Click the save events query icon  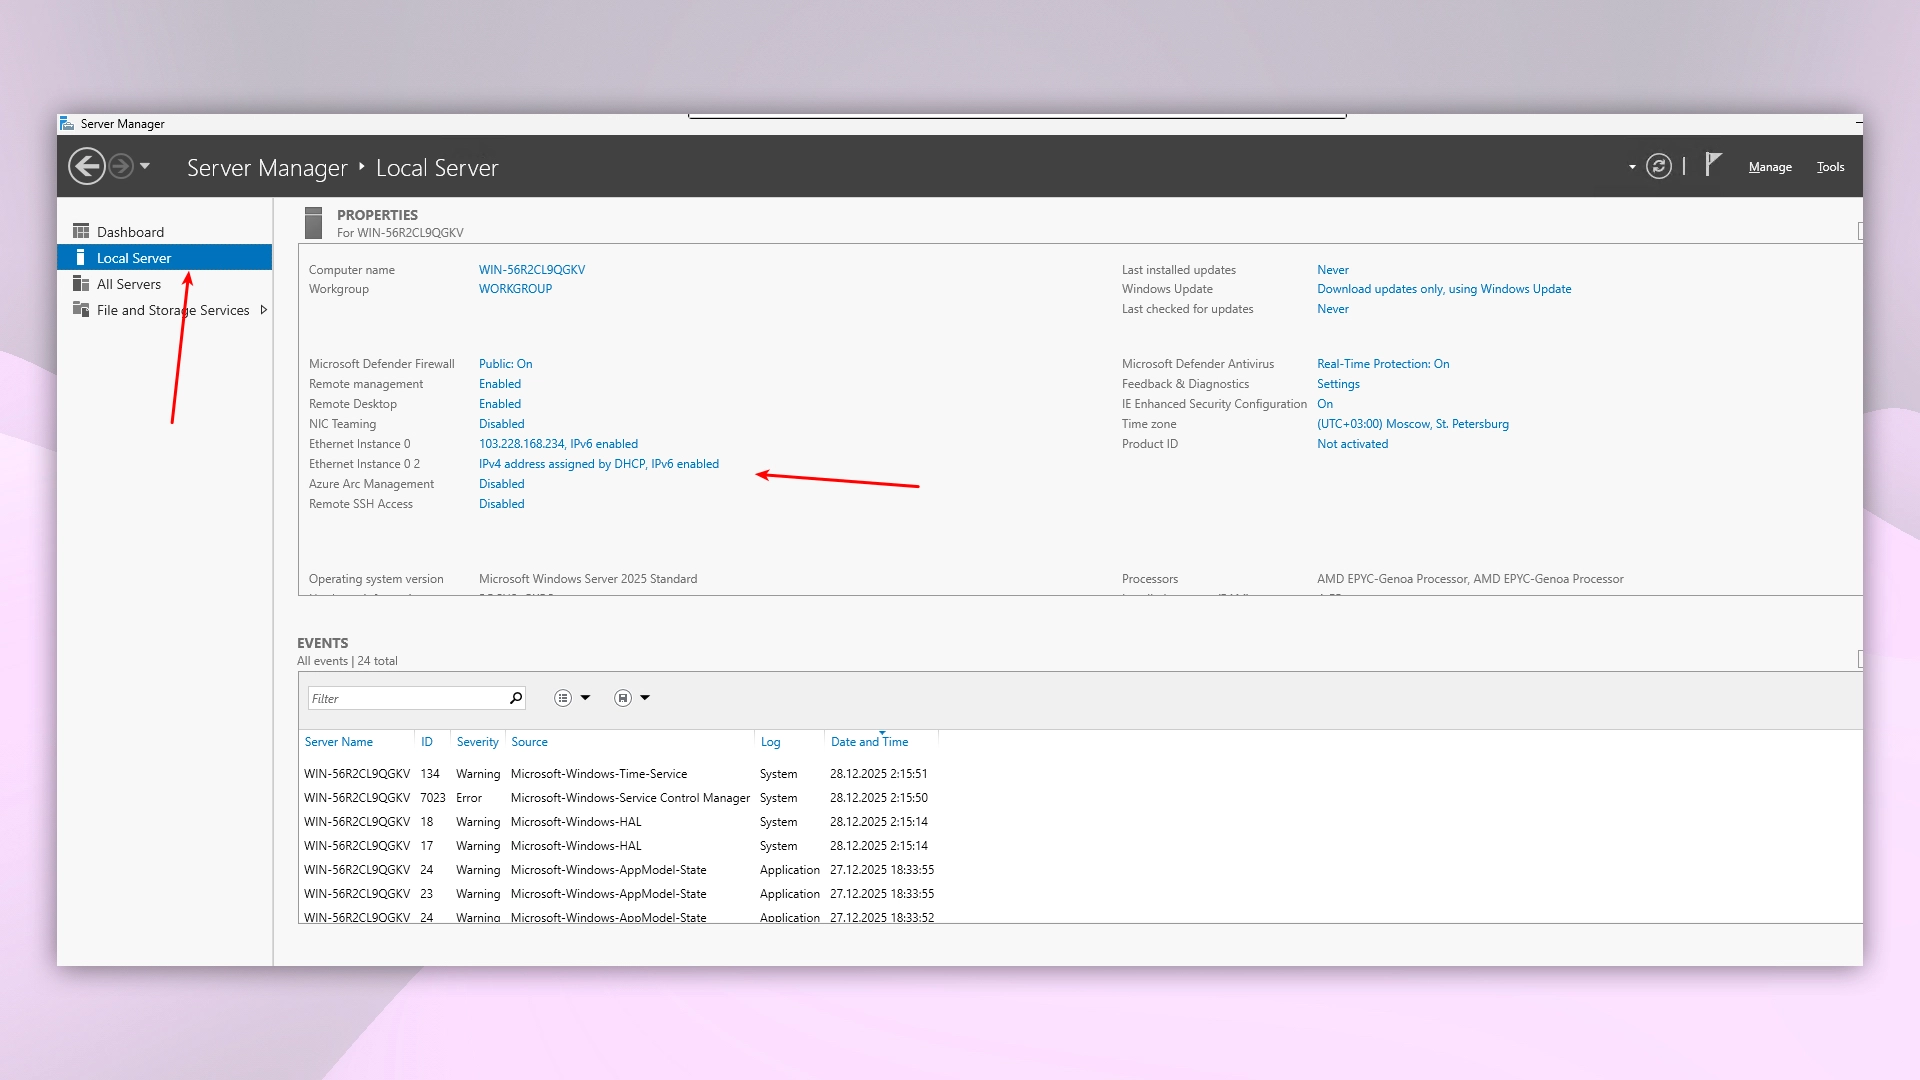point(621,698)
